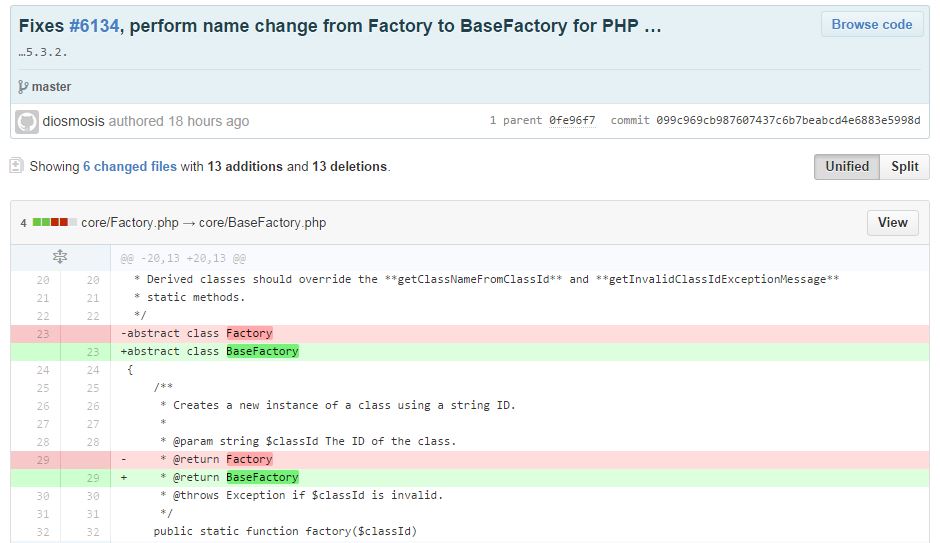Open the parent commit 0fe96f7 link
Viewport: 940px width, 543px height.
[x=572, y=120]
